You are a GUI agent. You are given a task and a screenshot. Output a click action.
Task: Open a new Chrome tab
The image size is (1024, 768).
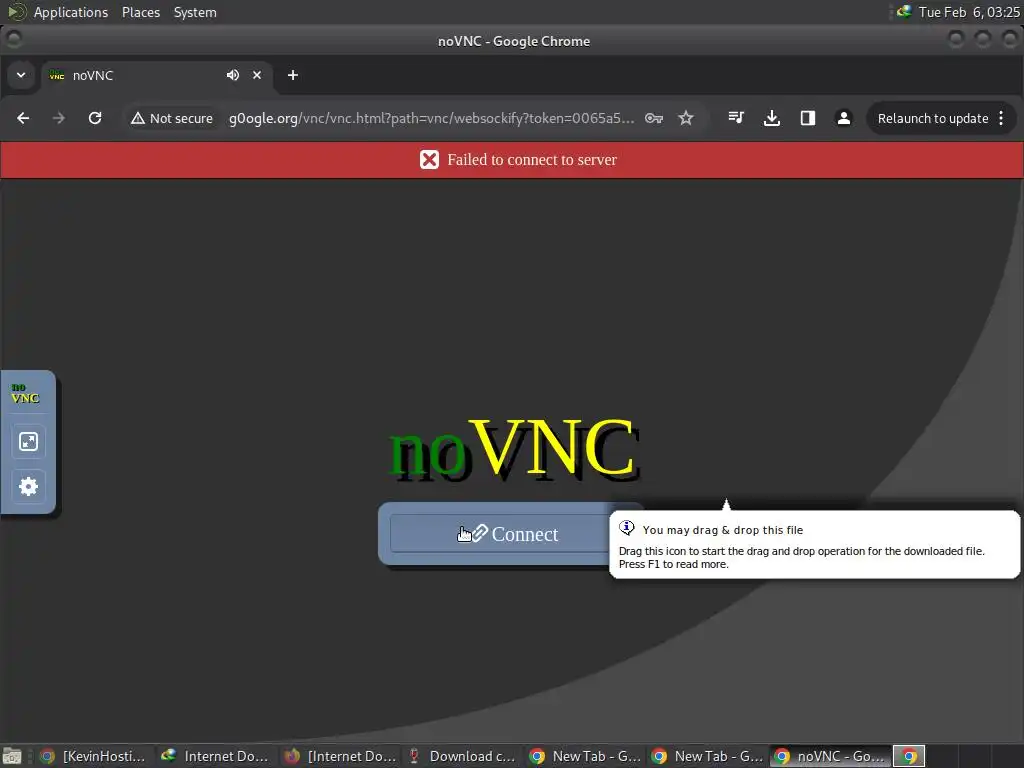[x=293, y=75]
